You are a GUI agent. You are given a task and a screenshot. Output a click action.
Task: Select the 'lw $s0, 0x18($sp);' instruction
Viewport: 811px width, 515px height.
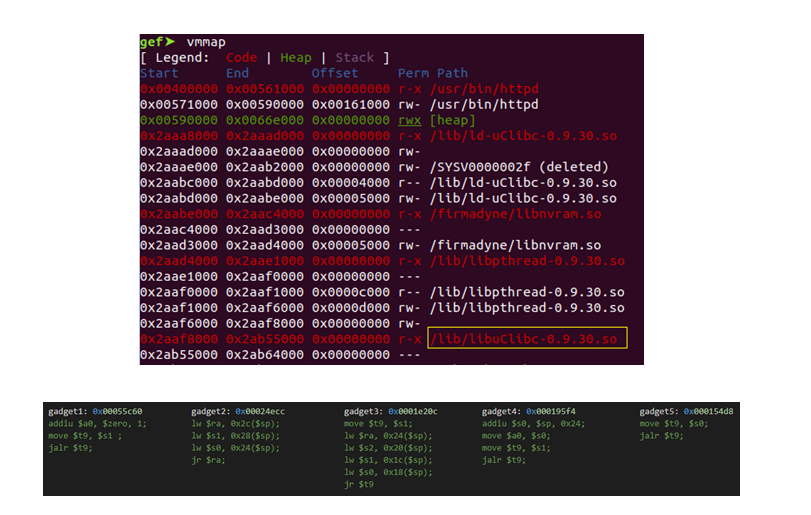point(388,472)
